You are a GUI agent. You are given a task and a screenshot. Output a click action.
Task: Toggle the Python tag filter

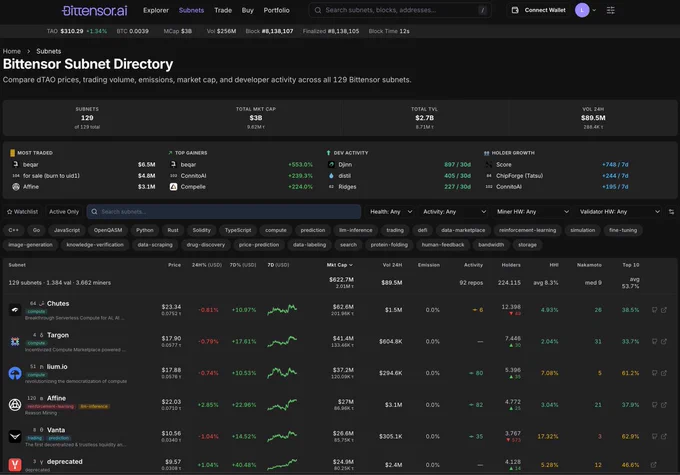(x=144, y=230)
